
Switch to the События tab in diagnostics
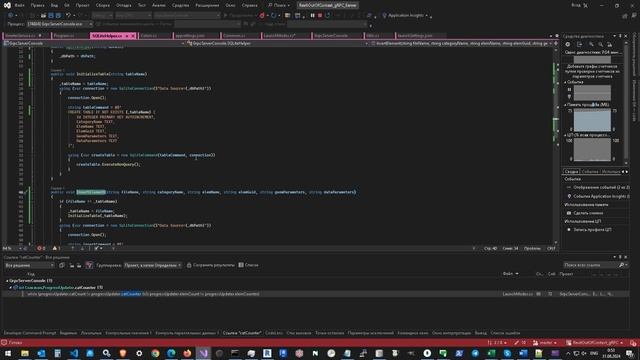590,172
